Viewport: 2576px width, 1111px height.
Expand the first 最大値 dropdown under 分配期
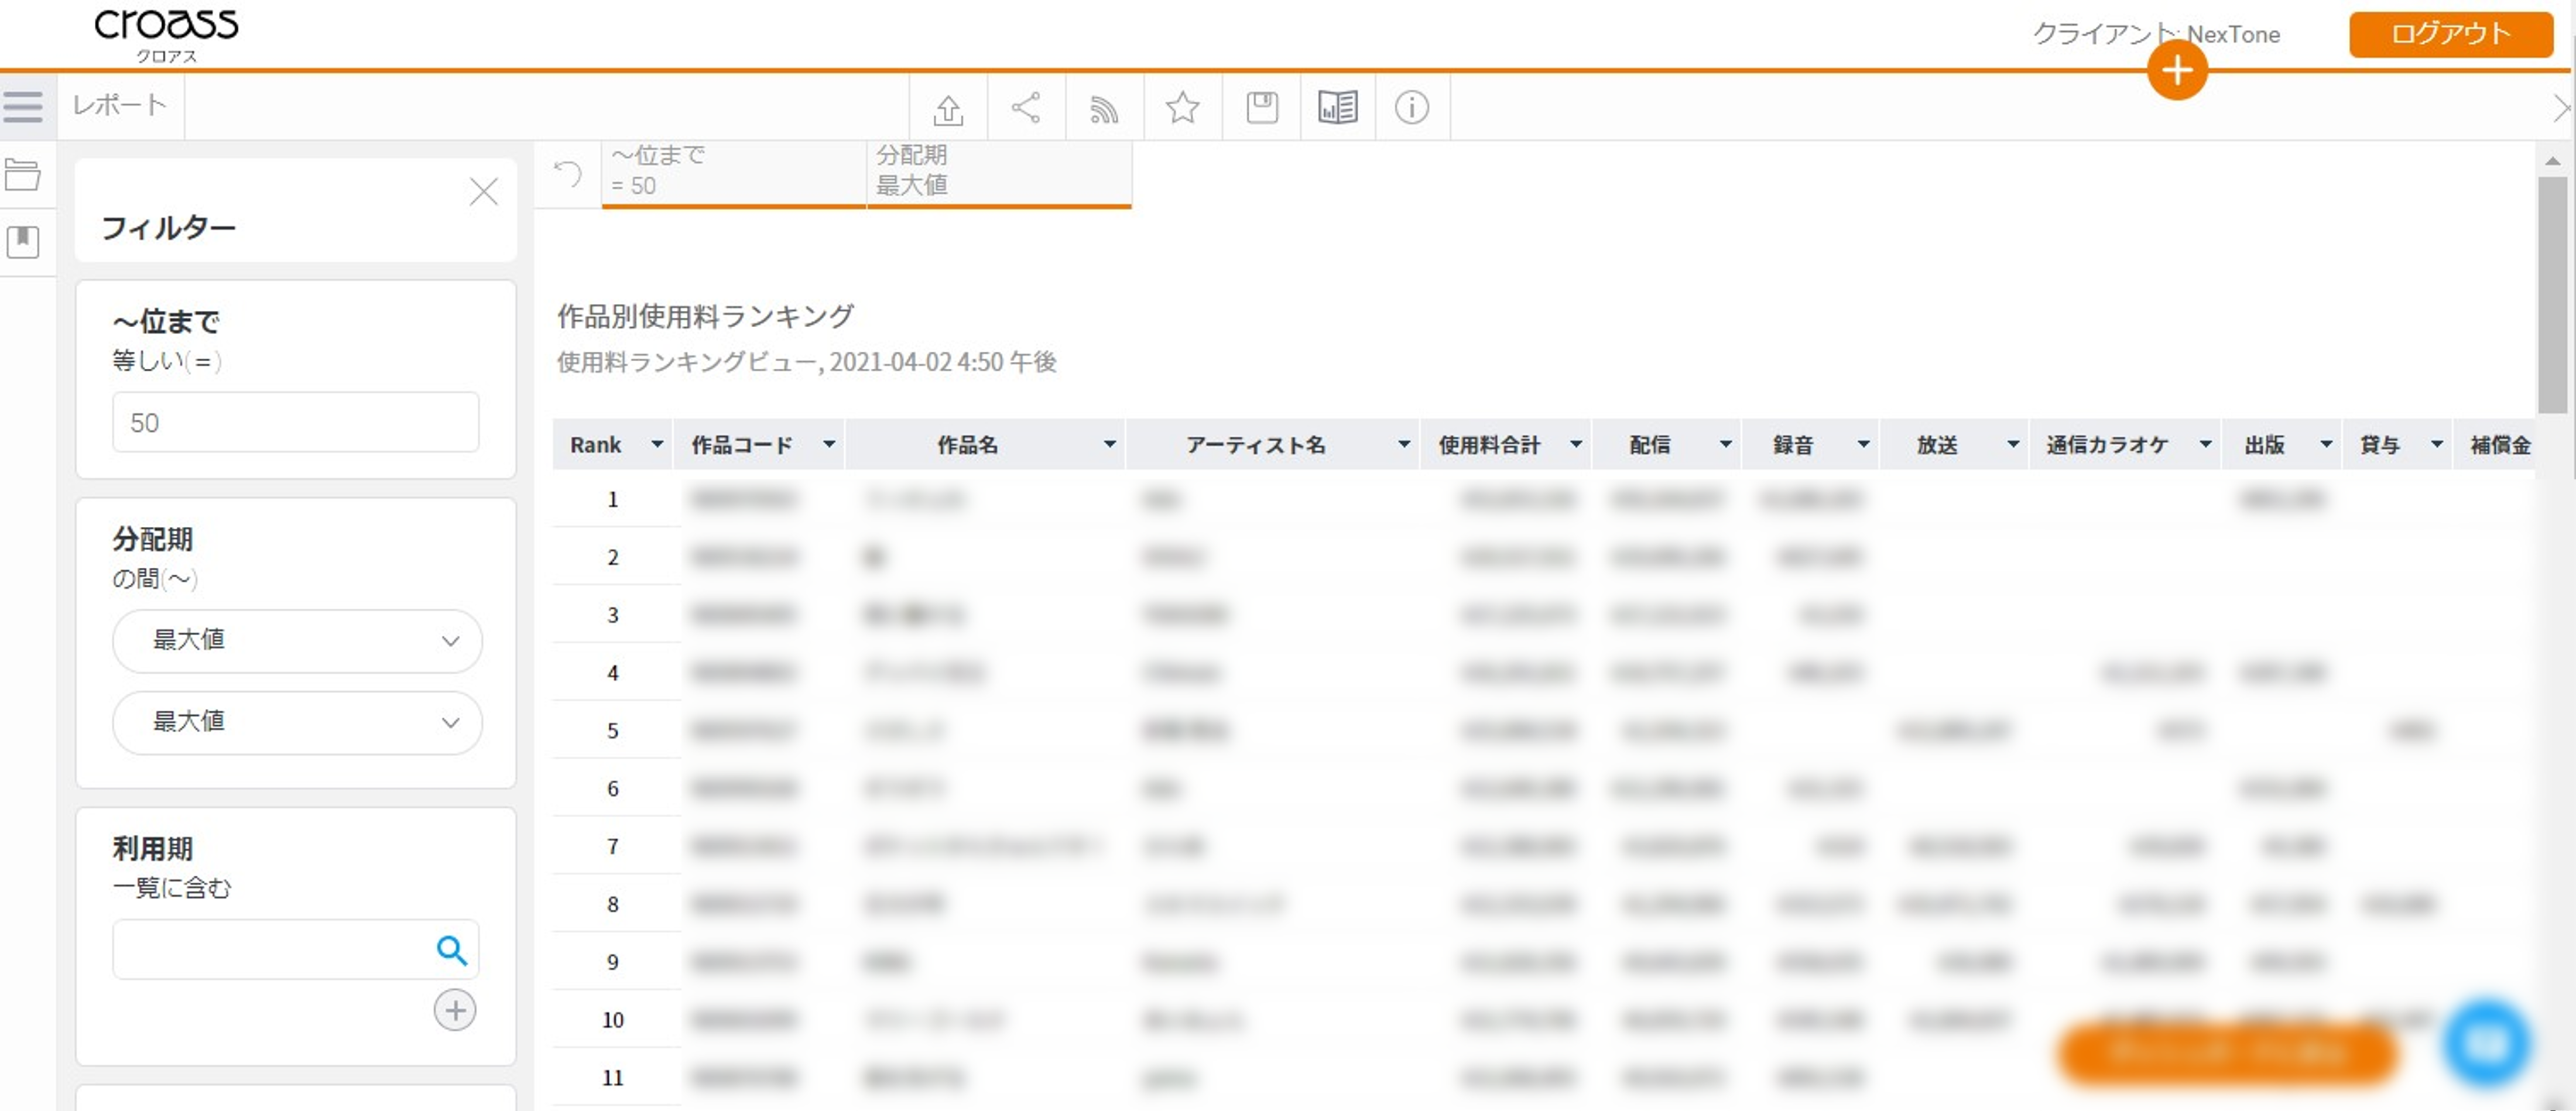click(297, 640)
